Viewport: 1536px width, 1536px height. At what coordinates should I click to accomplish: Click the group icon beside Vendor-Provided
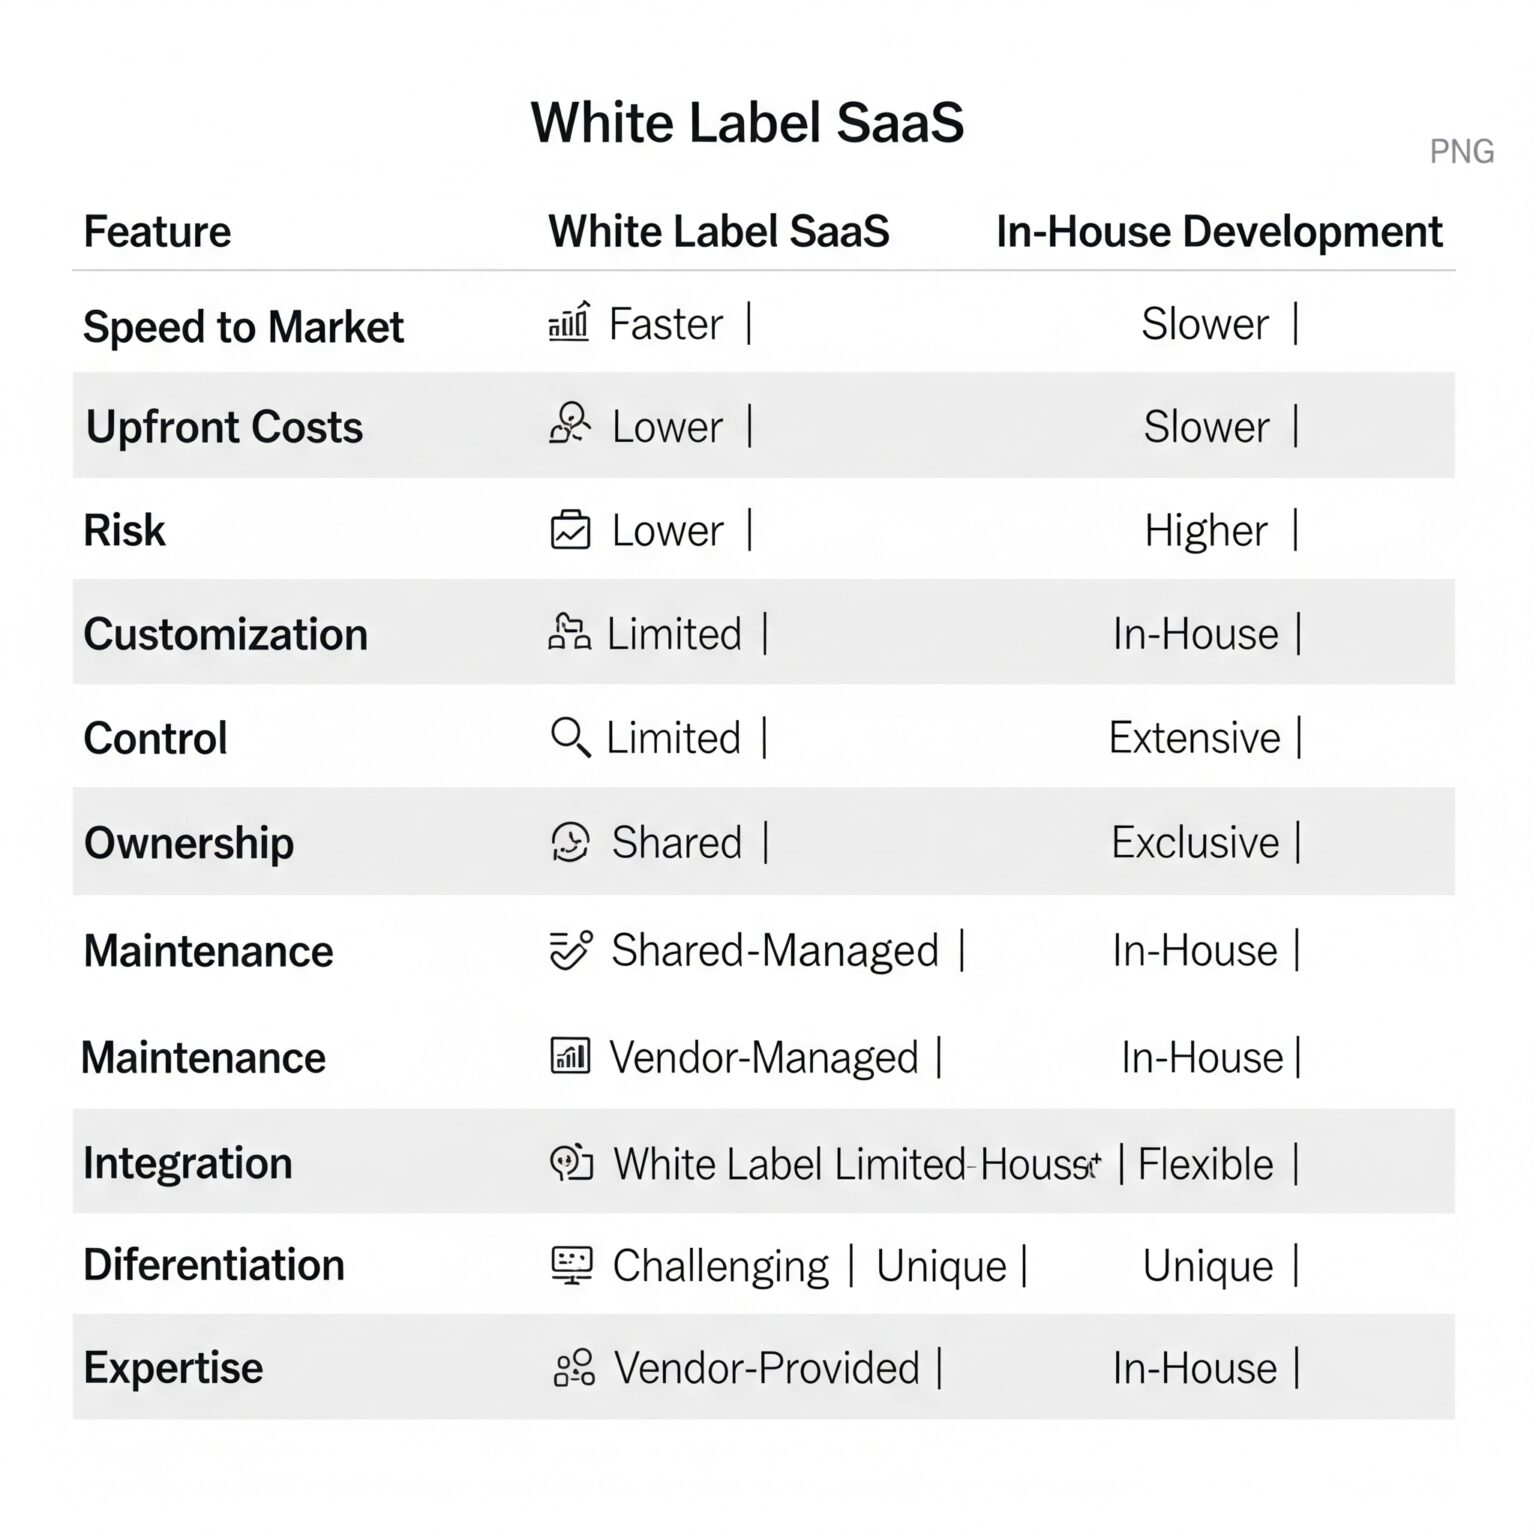(x=574, y=1368)
